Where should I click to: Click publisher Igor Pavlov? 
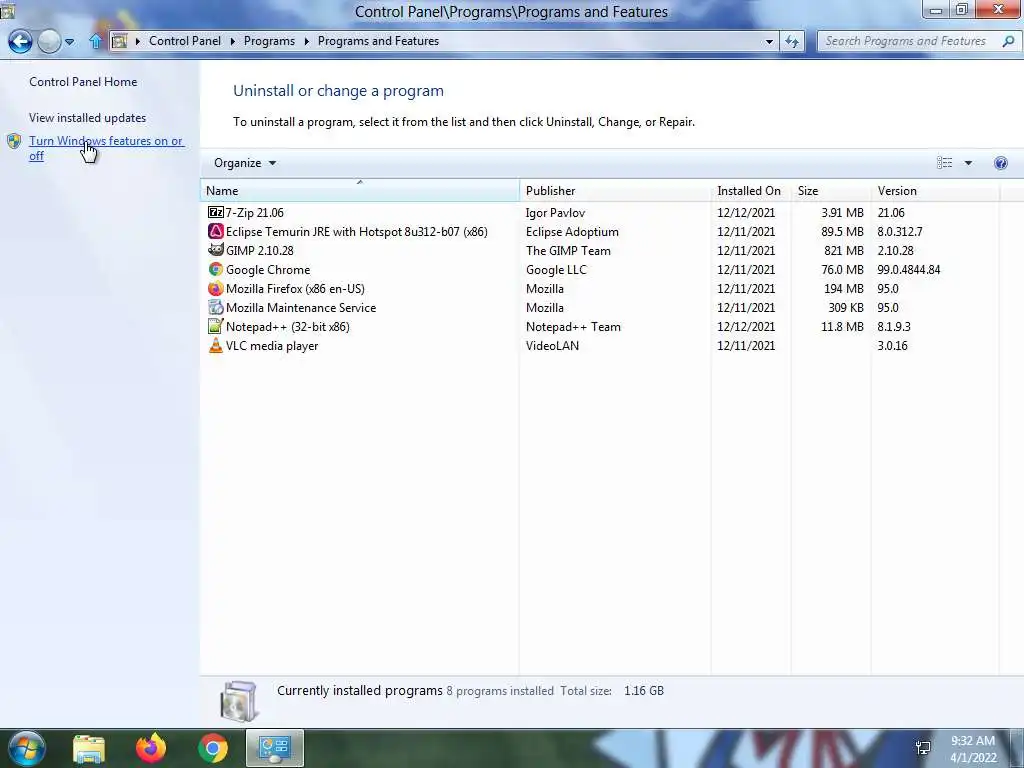(x=555, y=212)
